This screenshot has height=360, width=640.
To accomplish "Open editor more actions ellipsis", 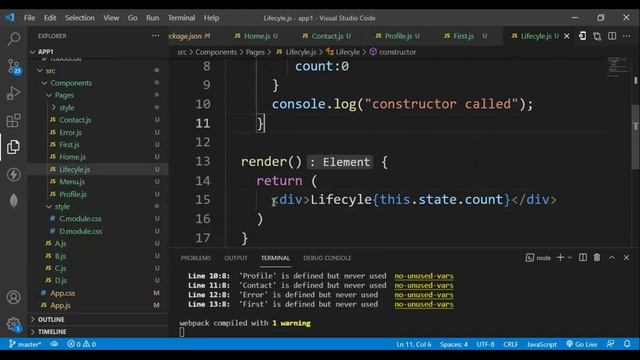I will pos(627,36).
